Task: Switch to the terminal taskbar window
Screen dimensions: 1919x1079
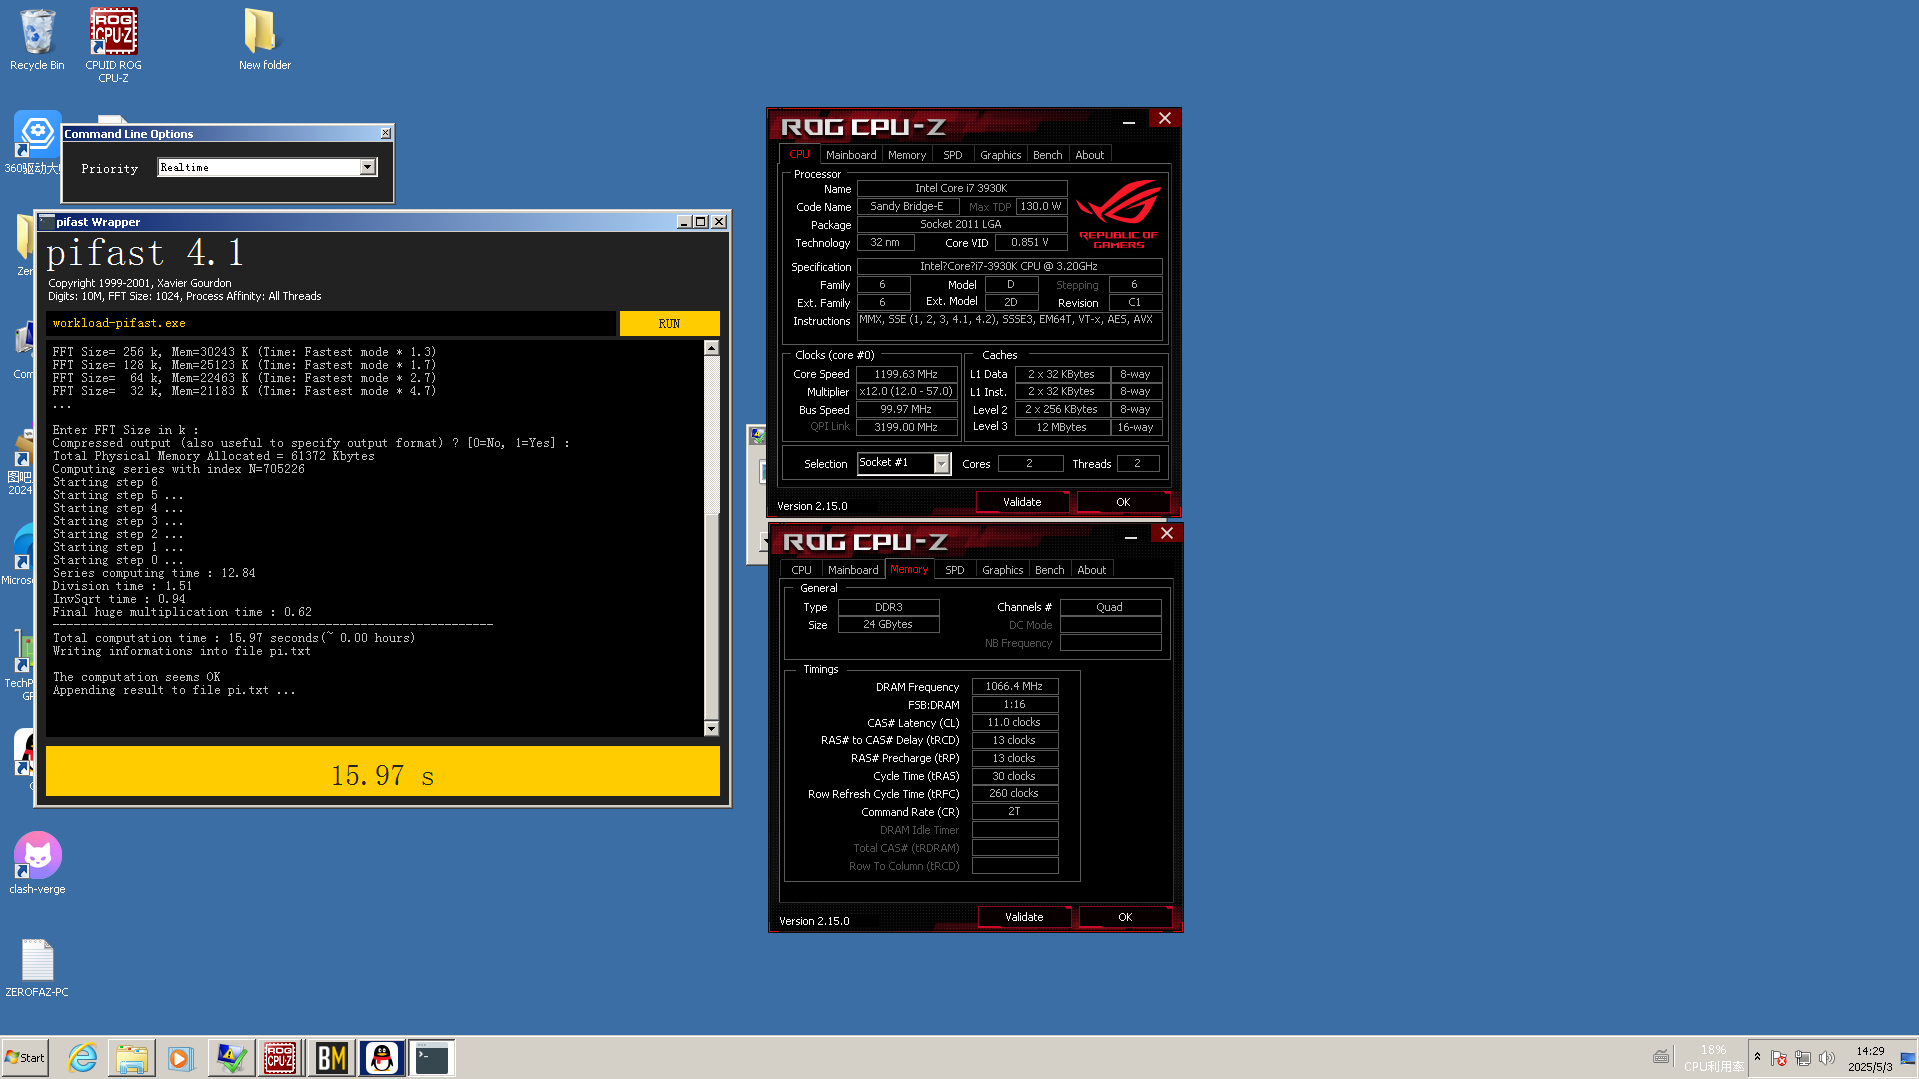Action: (x=432, y=1058)
